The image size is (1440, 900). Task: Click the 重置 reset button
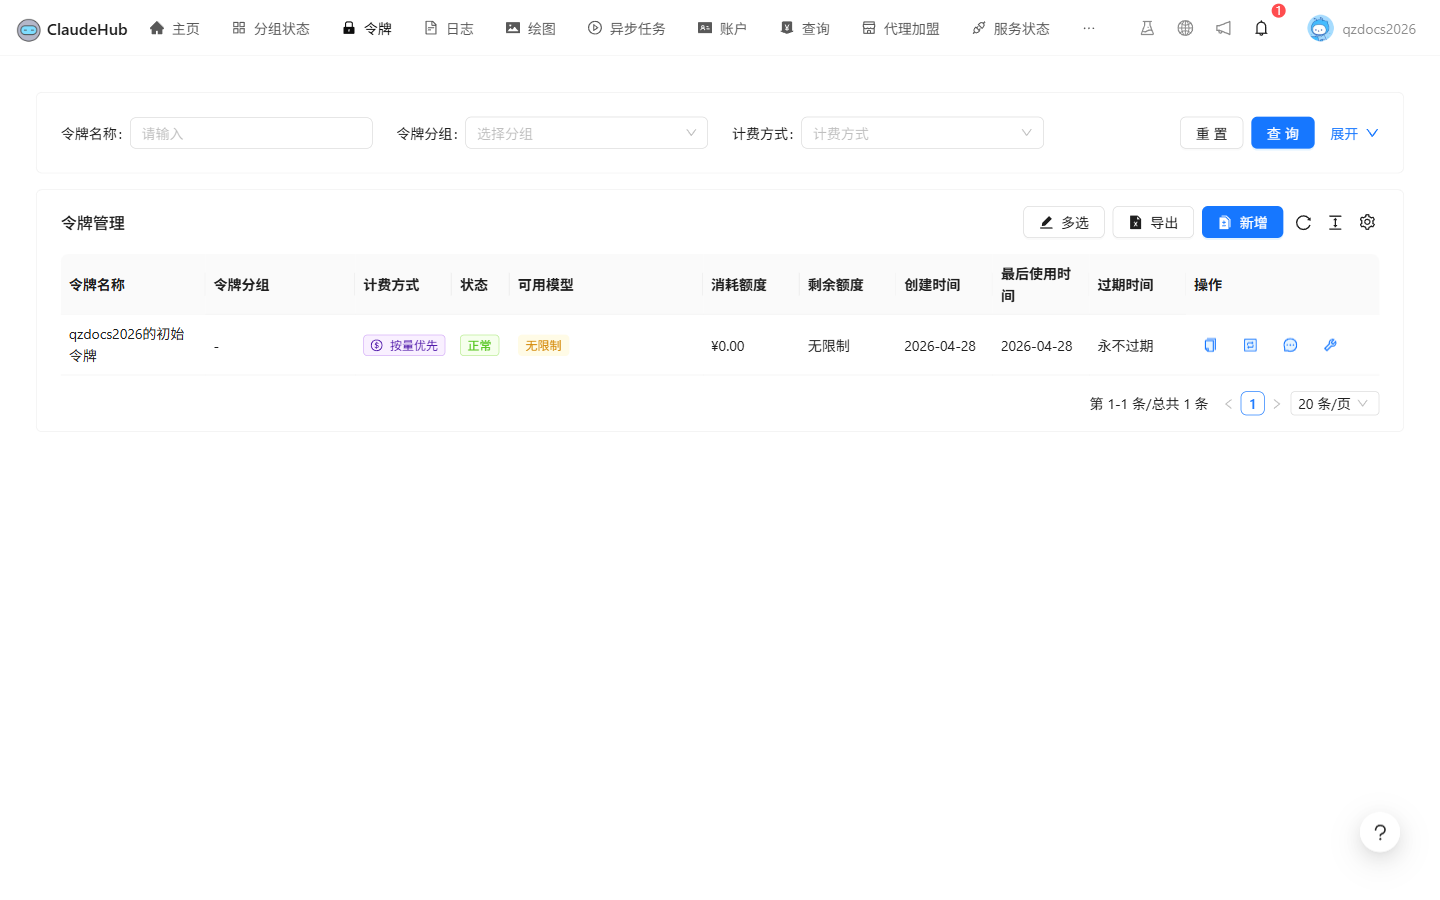click(x=1212, y=133)
